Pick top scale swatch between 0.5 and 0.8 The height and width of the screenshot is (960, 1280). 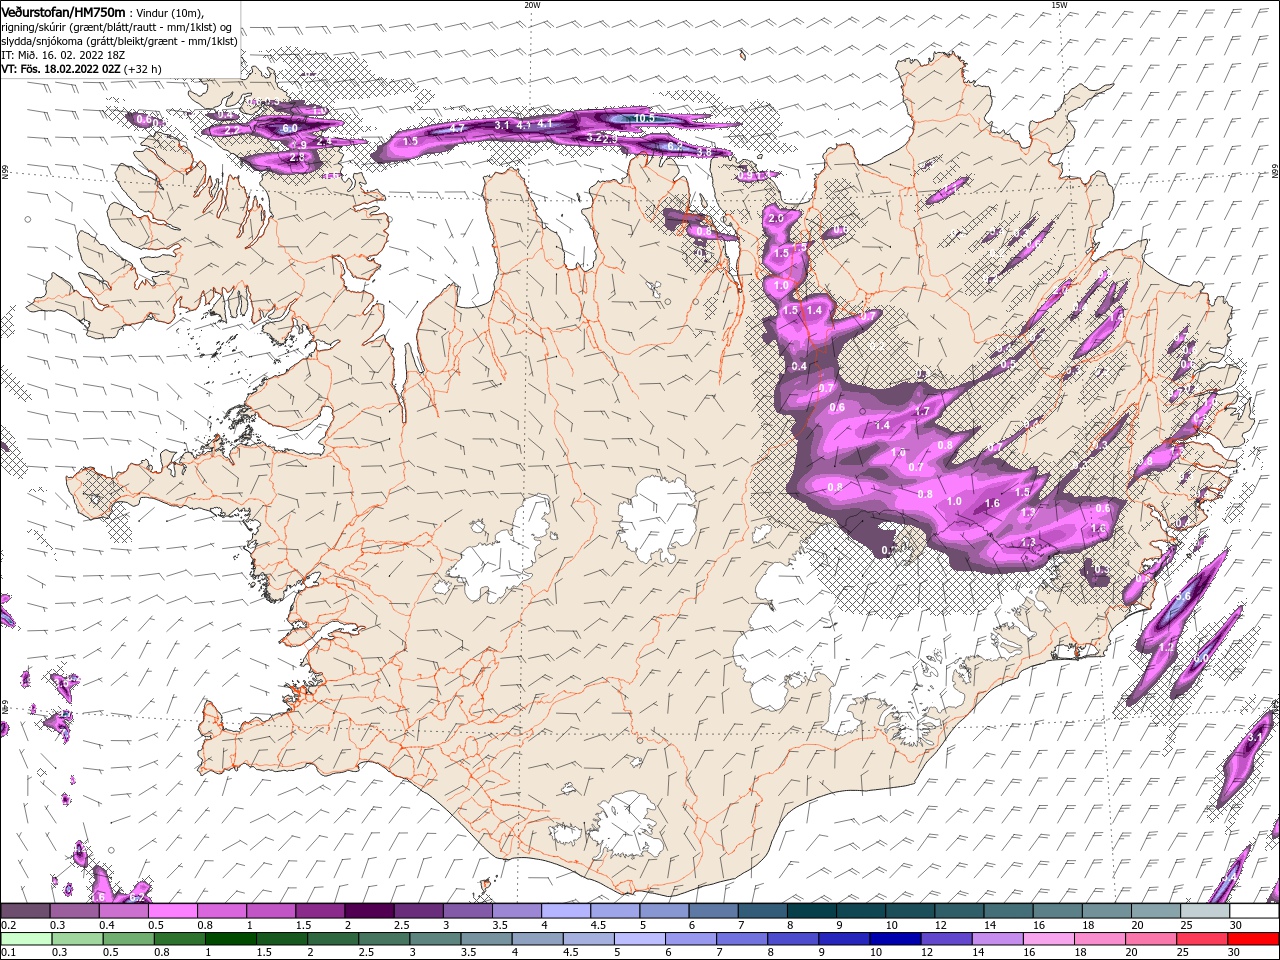pyautogui.click(x=172, y=911)
